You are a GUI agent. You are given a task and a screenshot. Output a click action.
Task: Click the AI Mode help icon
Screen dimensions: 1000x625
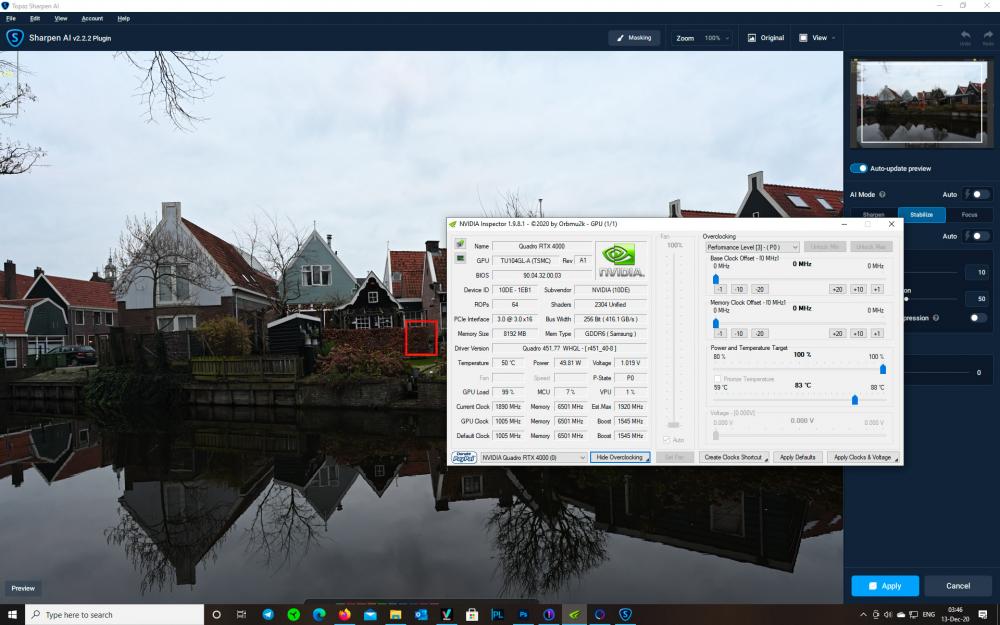click(x=883, y=195)
